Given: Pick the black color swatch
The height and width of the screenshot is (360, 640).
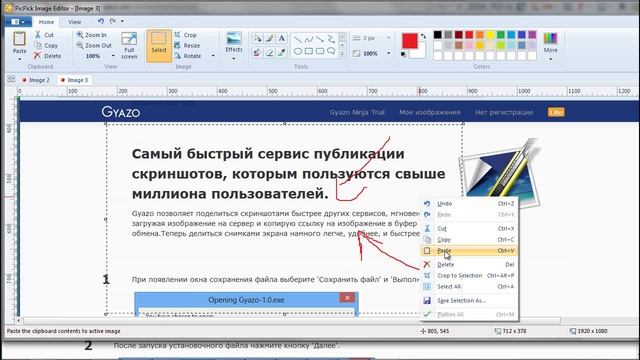Looking at the screenshot, I should coord(438,35).
